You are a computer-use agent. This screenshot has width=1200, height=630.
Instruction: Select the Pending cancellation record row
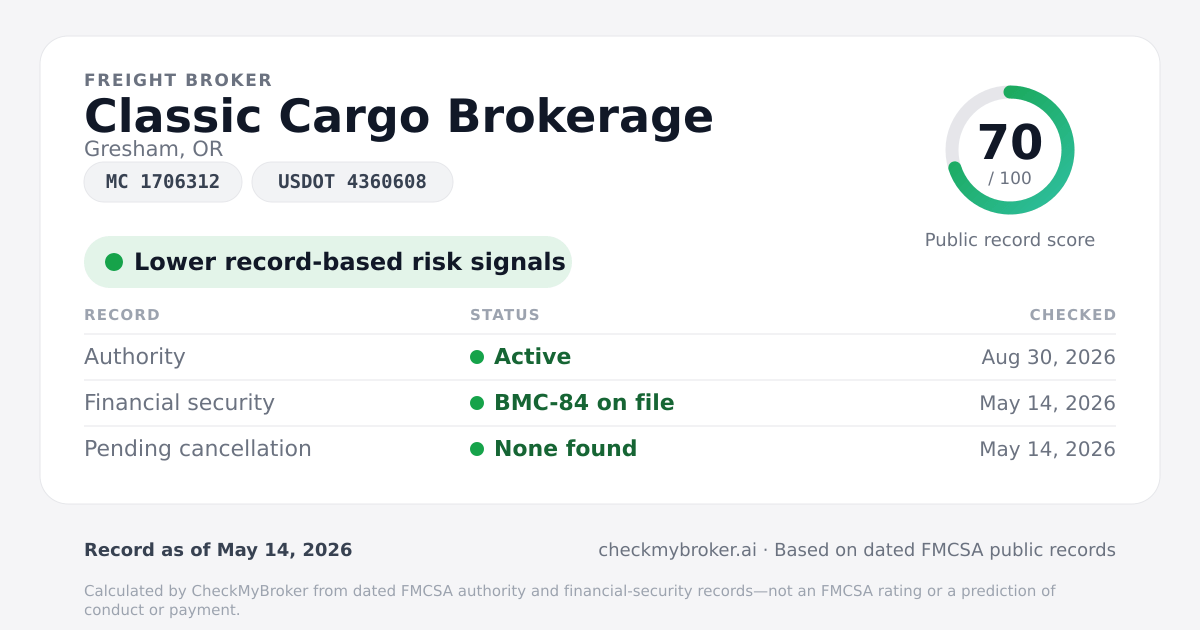click(600, 449)
